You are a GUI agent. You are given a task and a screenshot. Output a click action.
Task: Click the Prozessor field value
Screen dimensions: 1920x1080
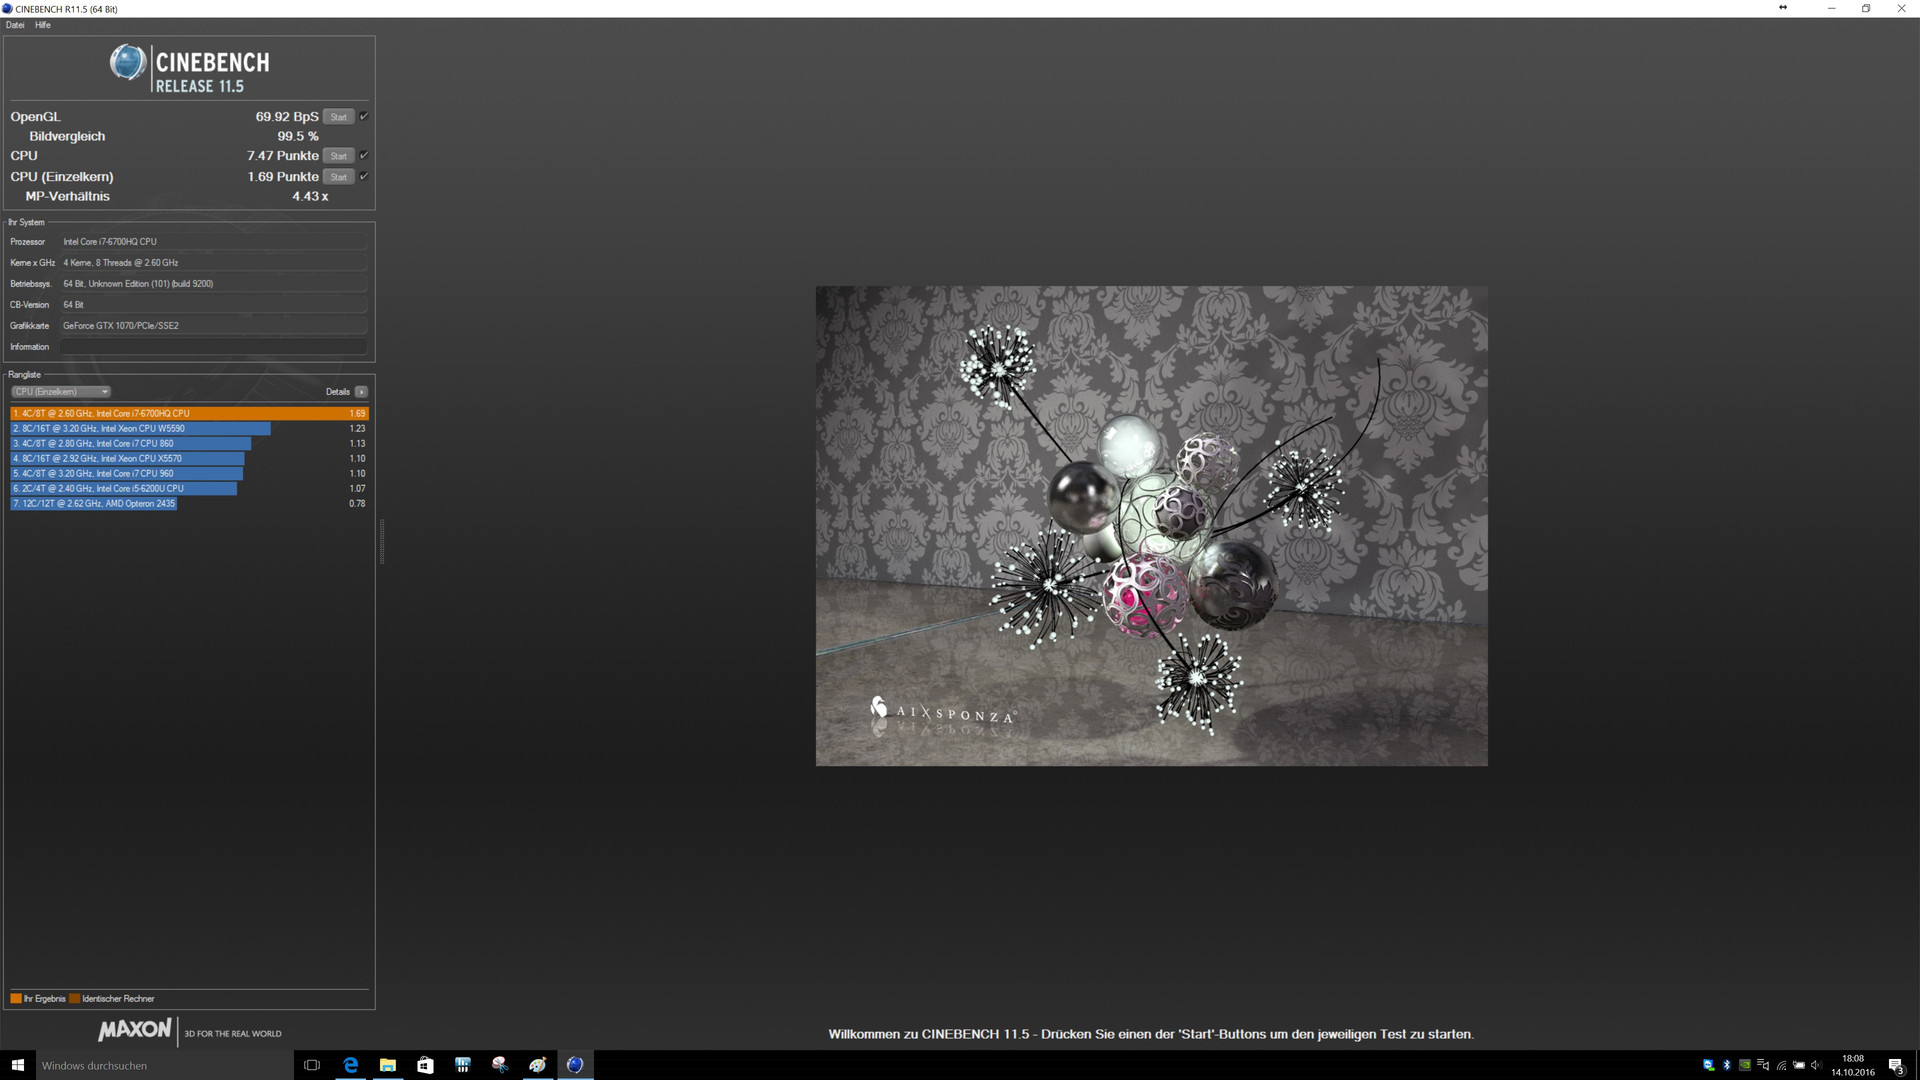click(x=213, y=242)
